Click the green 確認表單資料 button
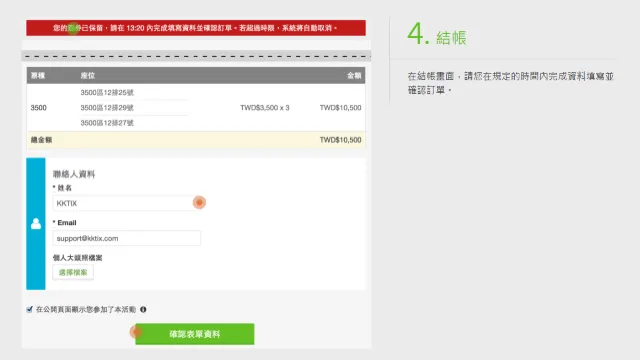The height and width of the screenshot is (360, 640). pos(195,334)
